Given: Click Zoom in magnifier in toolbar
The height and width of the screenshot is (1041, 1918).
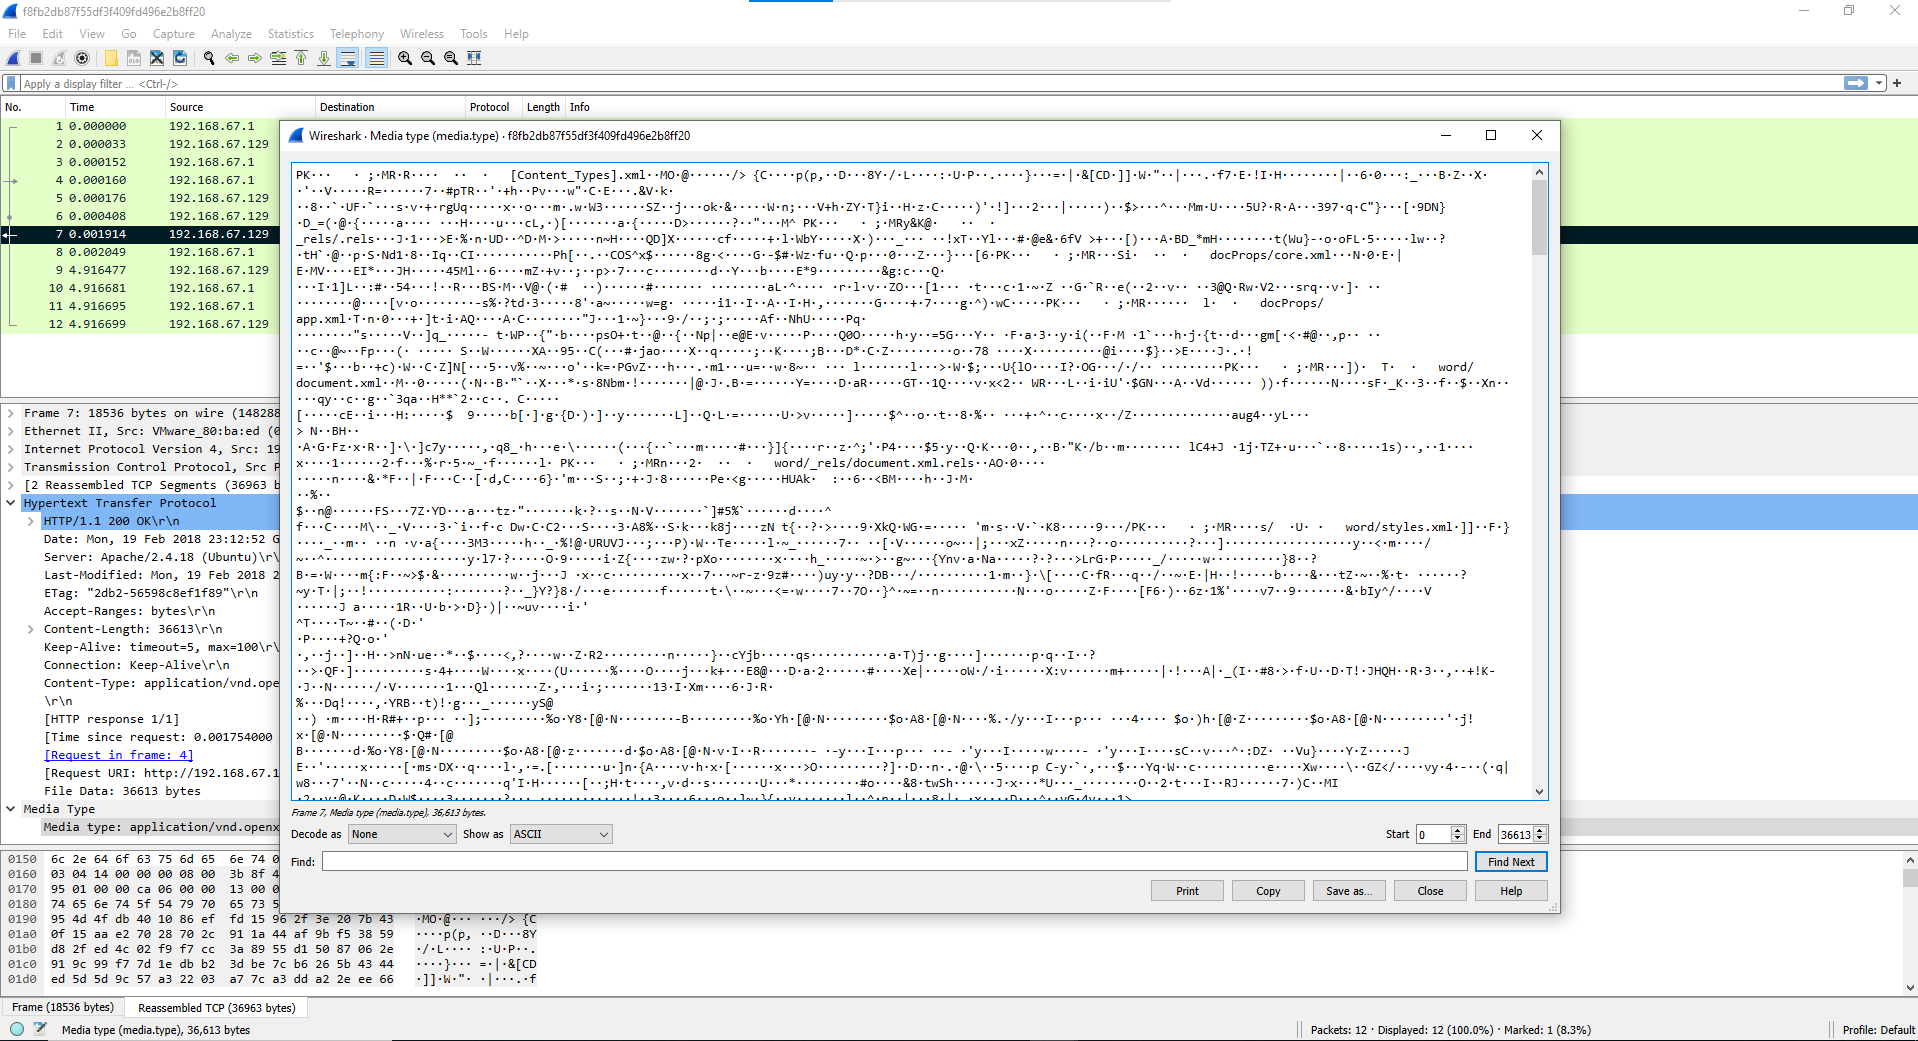Looking at the screenshot, I should (x=405, y=58).
